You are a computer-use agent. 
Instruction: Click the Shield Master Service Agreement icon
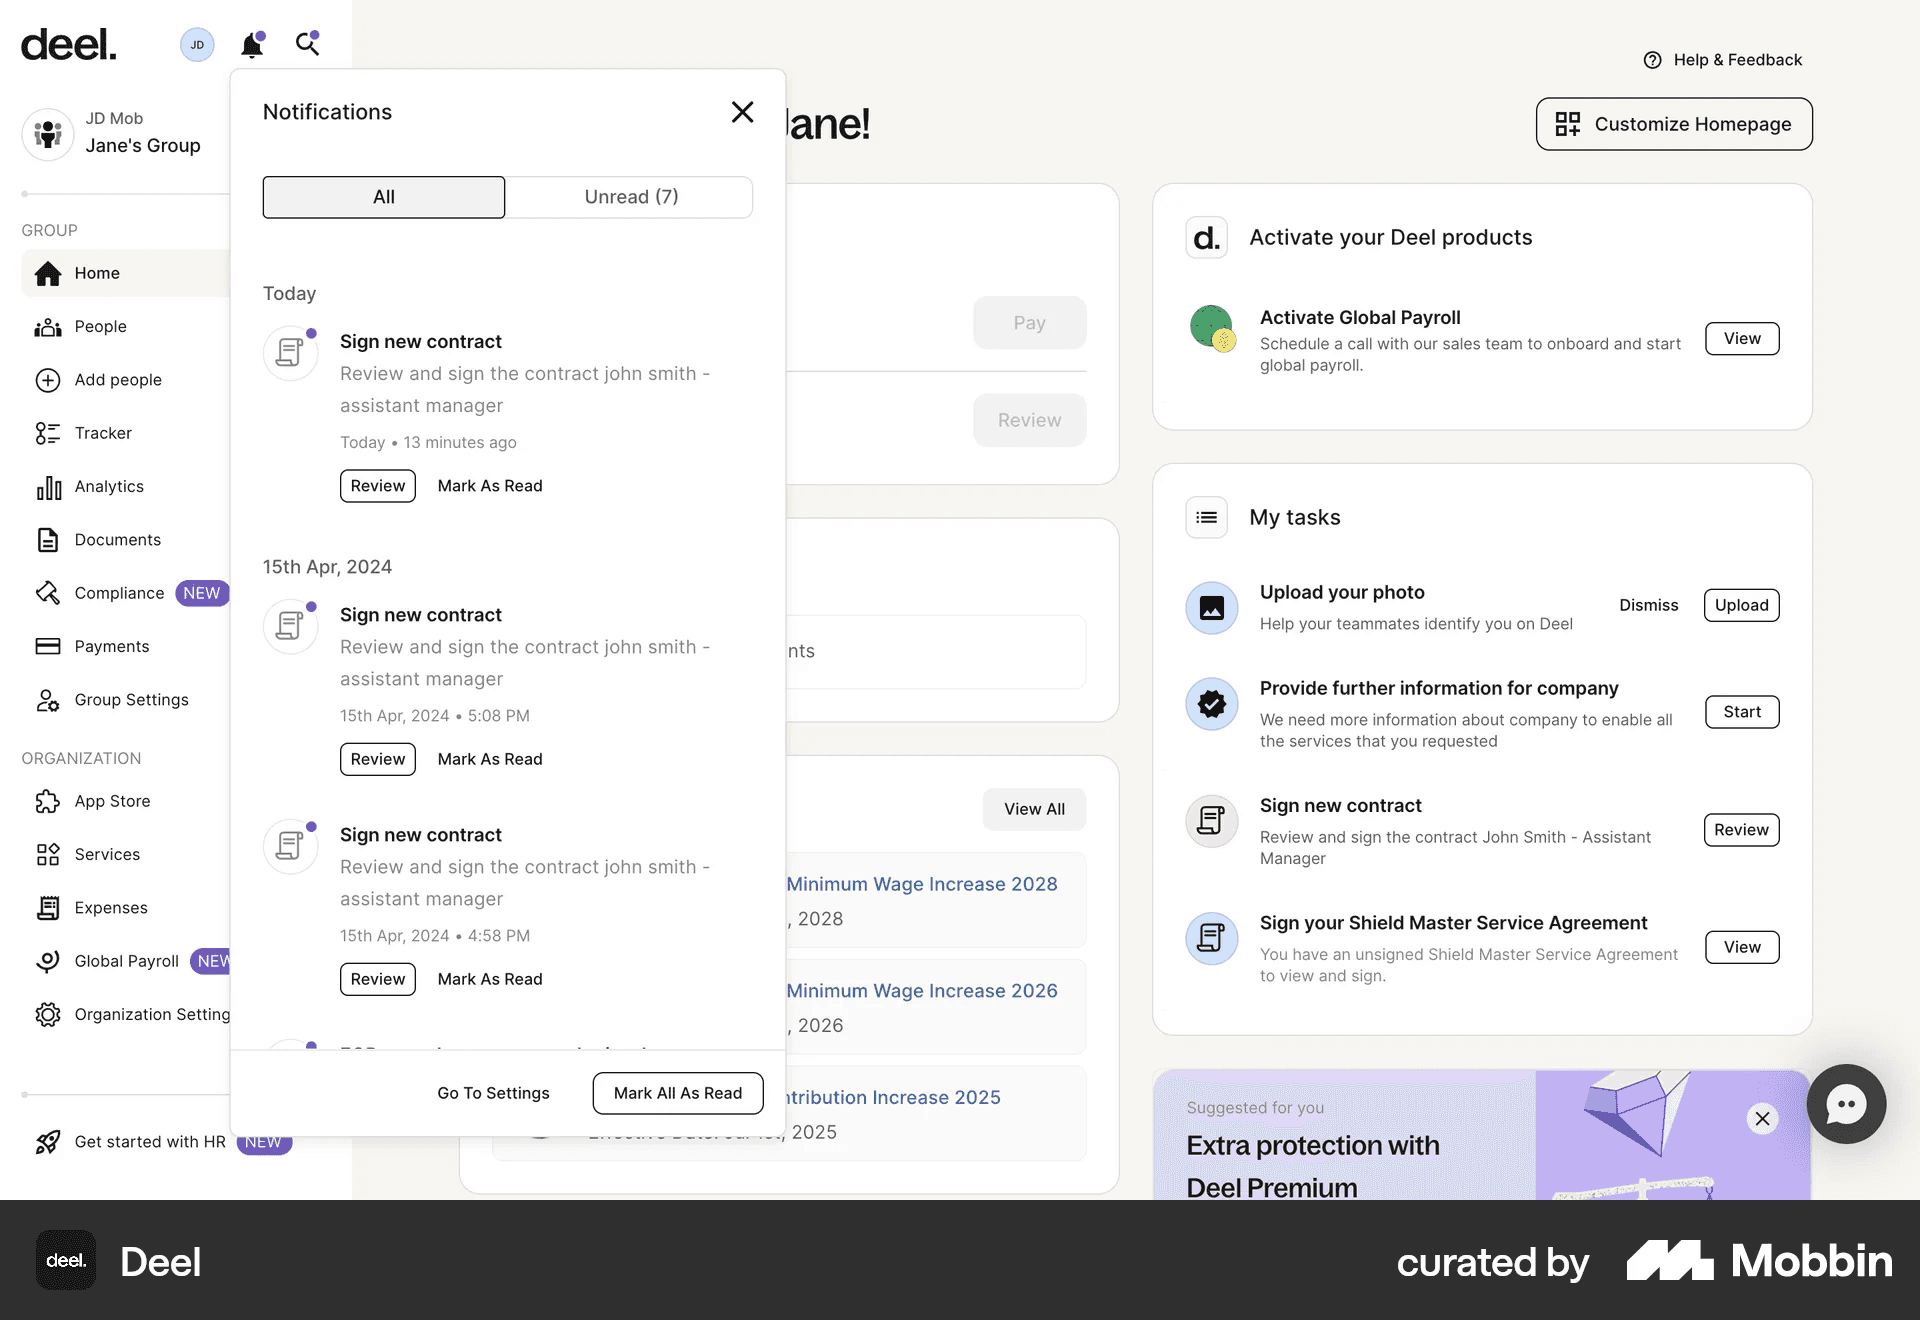(1212, 938)
